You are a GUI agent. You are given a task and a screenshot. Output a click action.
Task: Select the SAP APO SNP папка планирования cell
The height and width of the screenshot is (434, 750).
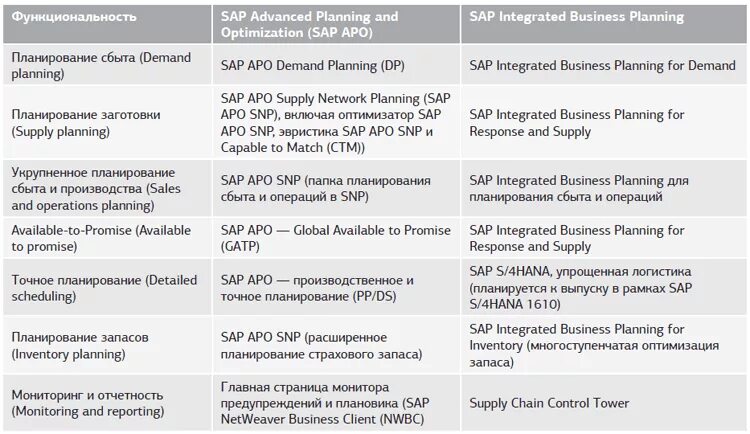336,189
